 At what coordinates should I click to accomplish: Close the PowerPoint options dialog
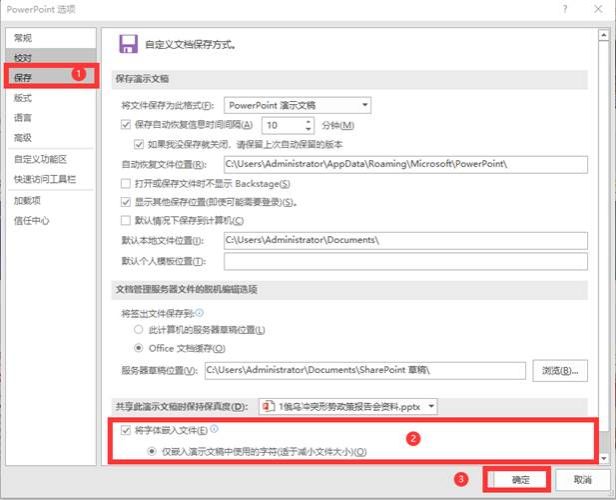(x=599, y=8)
